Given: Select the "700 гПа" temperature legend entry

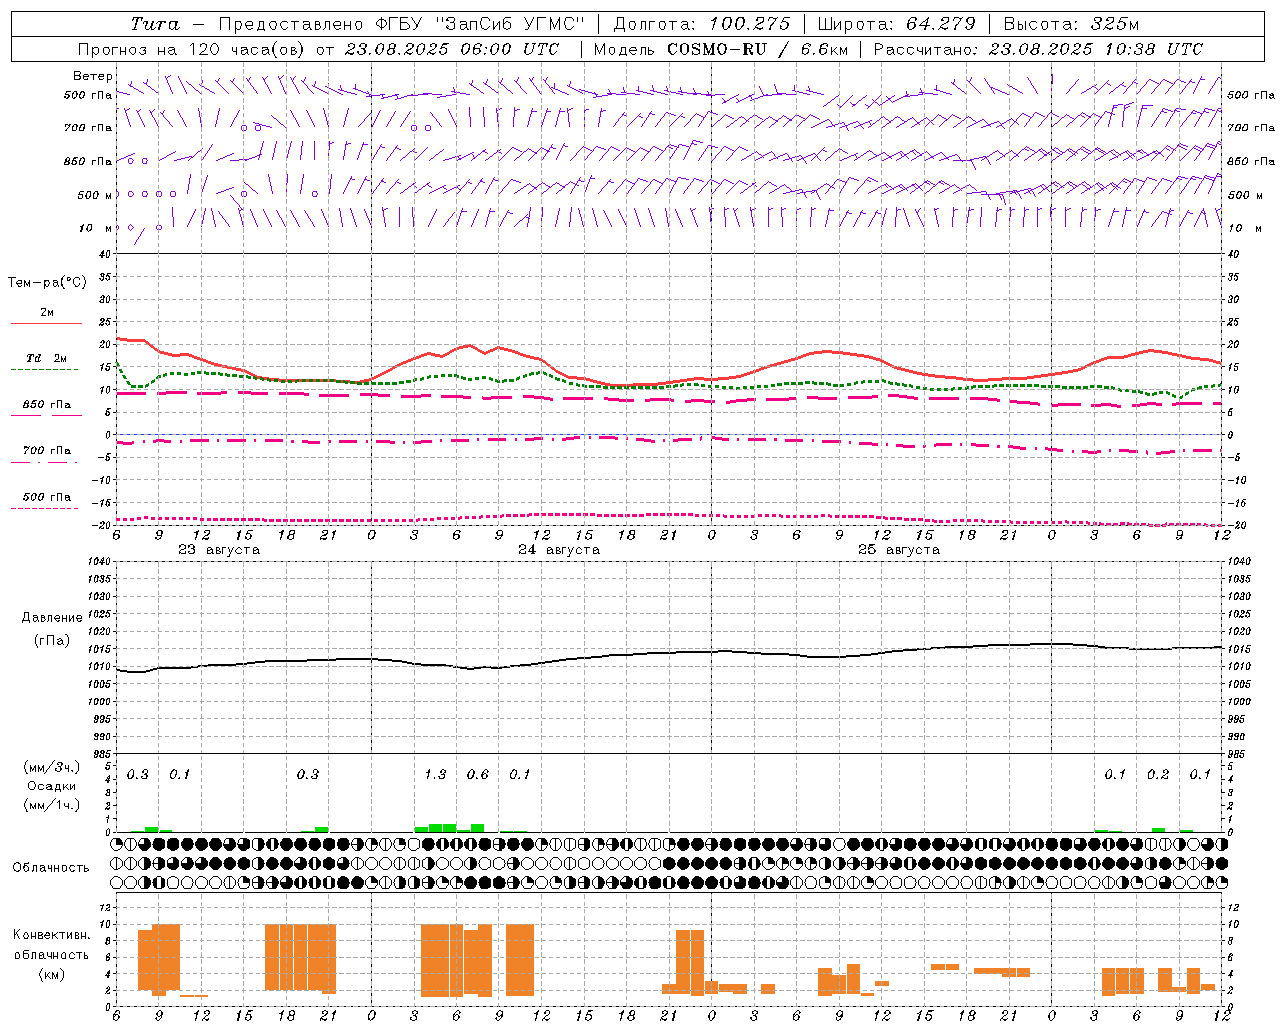Looking at the screenshot, I should 47,450.
